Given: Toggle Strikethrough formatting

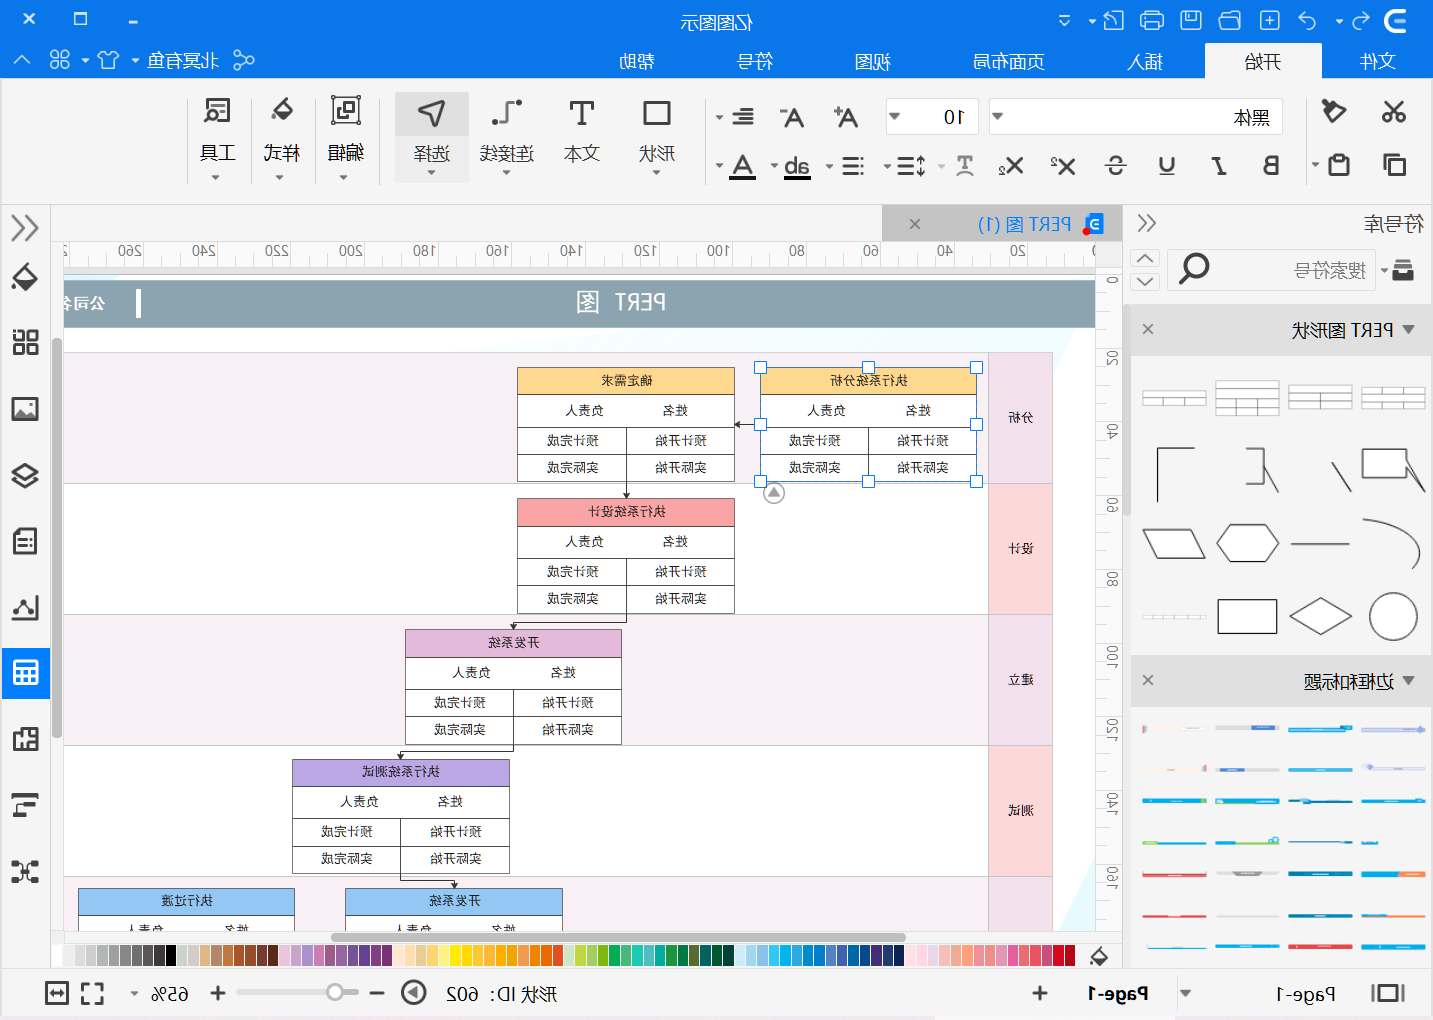Looking at the screenshot, I should coord(1116,165).
